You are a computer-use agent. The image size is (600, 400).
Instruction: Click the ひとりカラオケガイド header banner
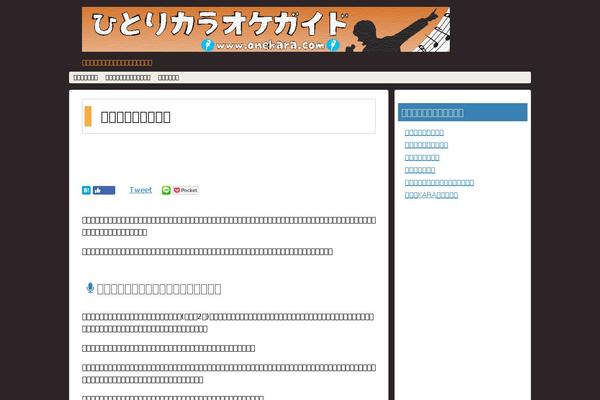point(266,29)
